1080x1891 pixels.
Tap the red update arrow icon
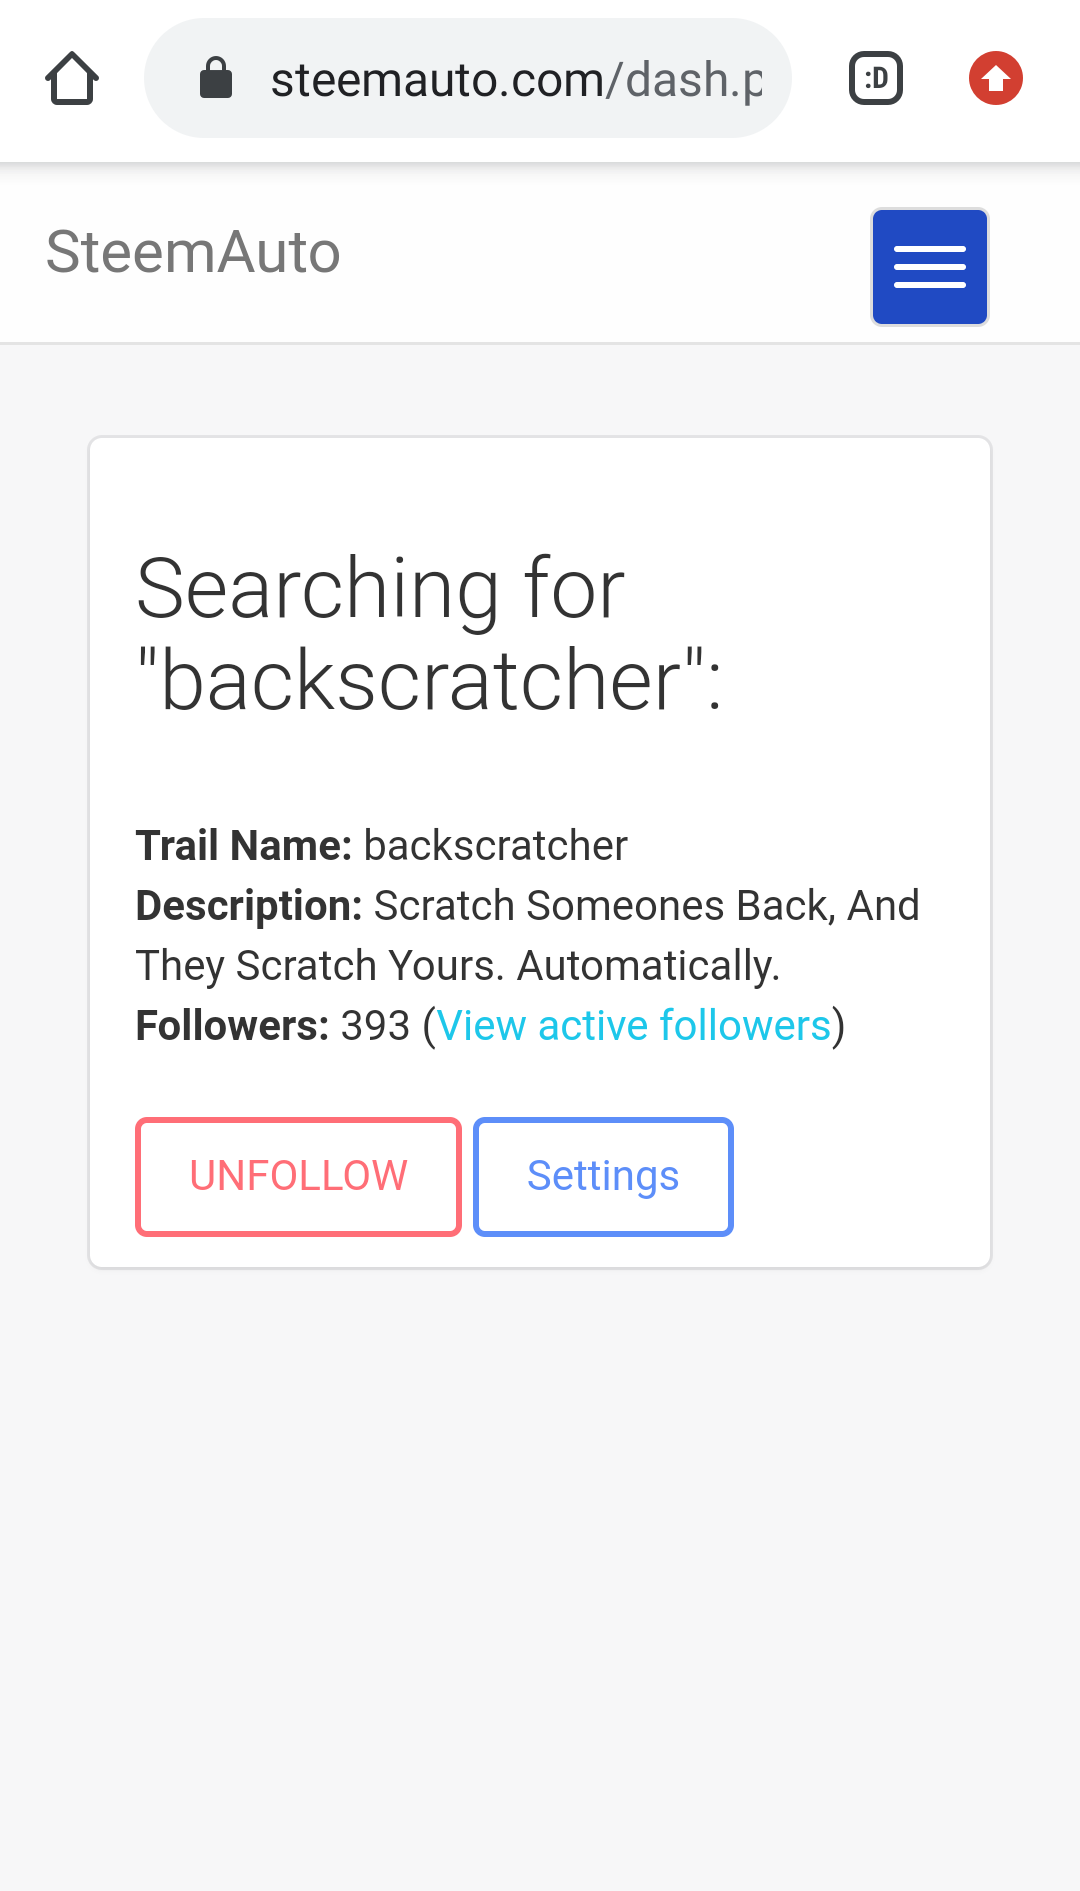(x=995, y=78)
